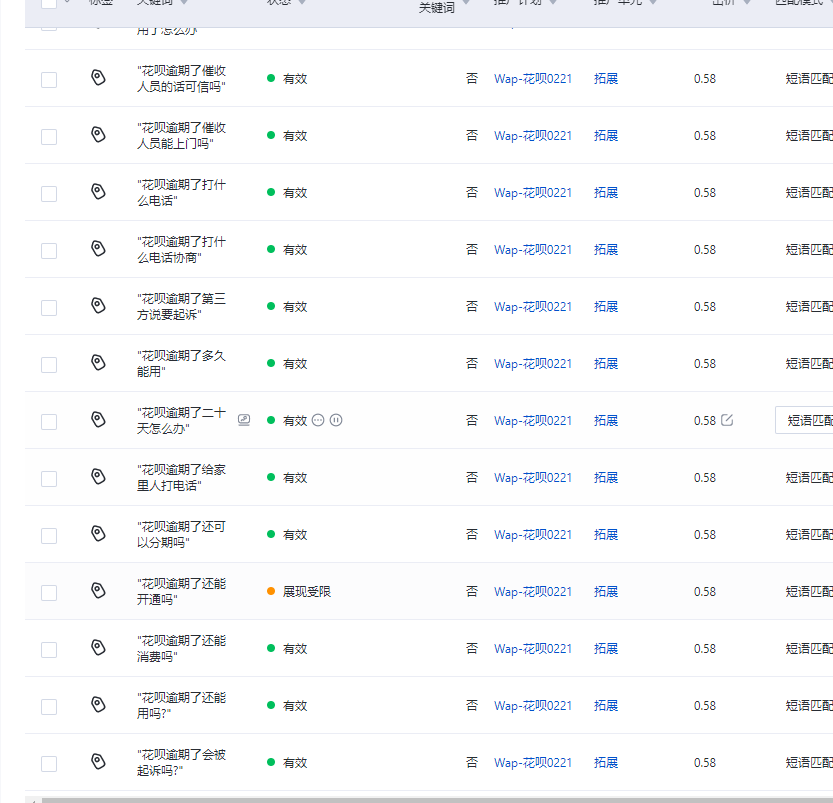
Task: Open 拓展 unit in 催收人员能上门吗 row
Action: tap(606, 135)
